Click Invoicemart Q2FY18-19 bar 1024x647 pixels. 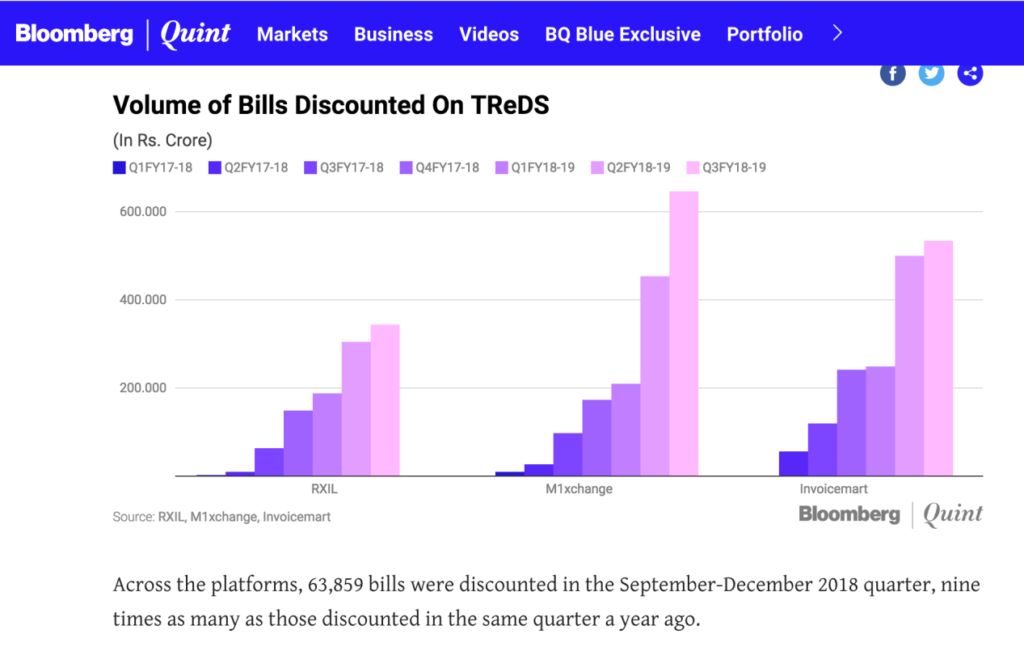pyautogui.click(x=909, y=366)
